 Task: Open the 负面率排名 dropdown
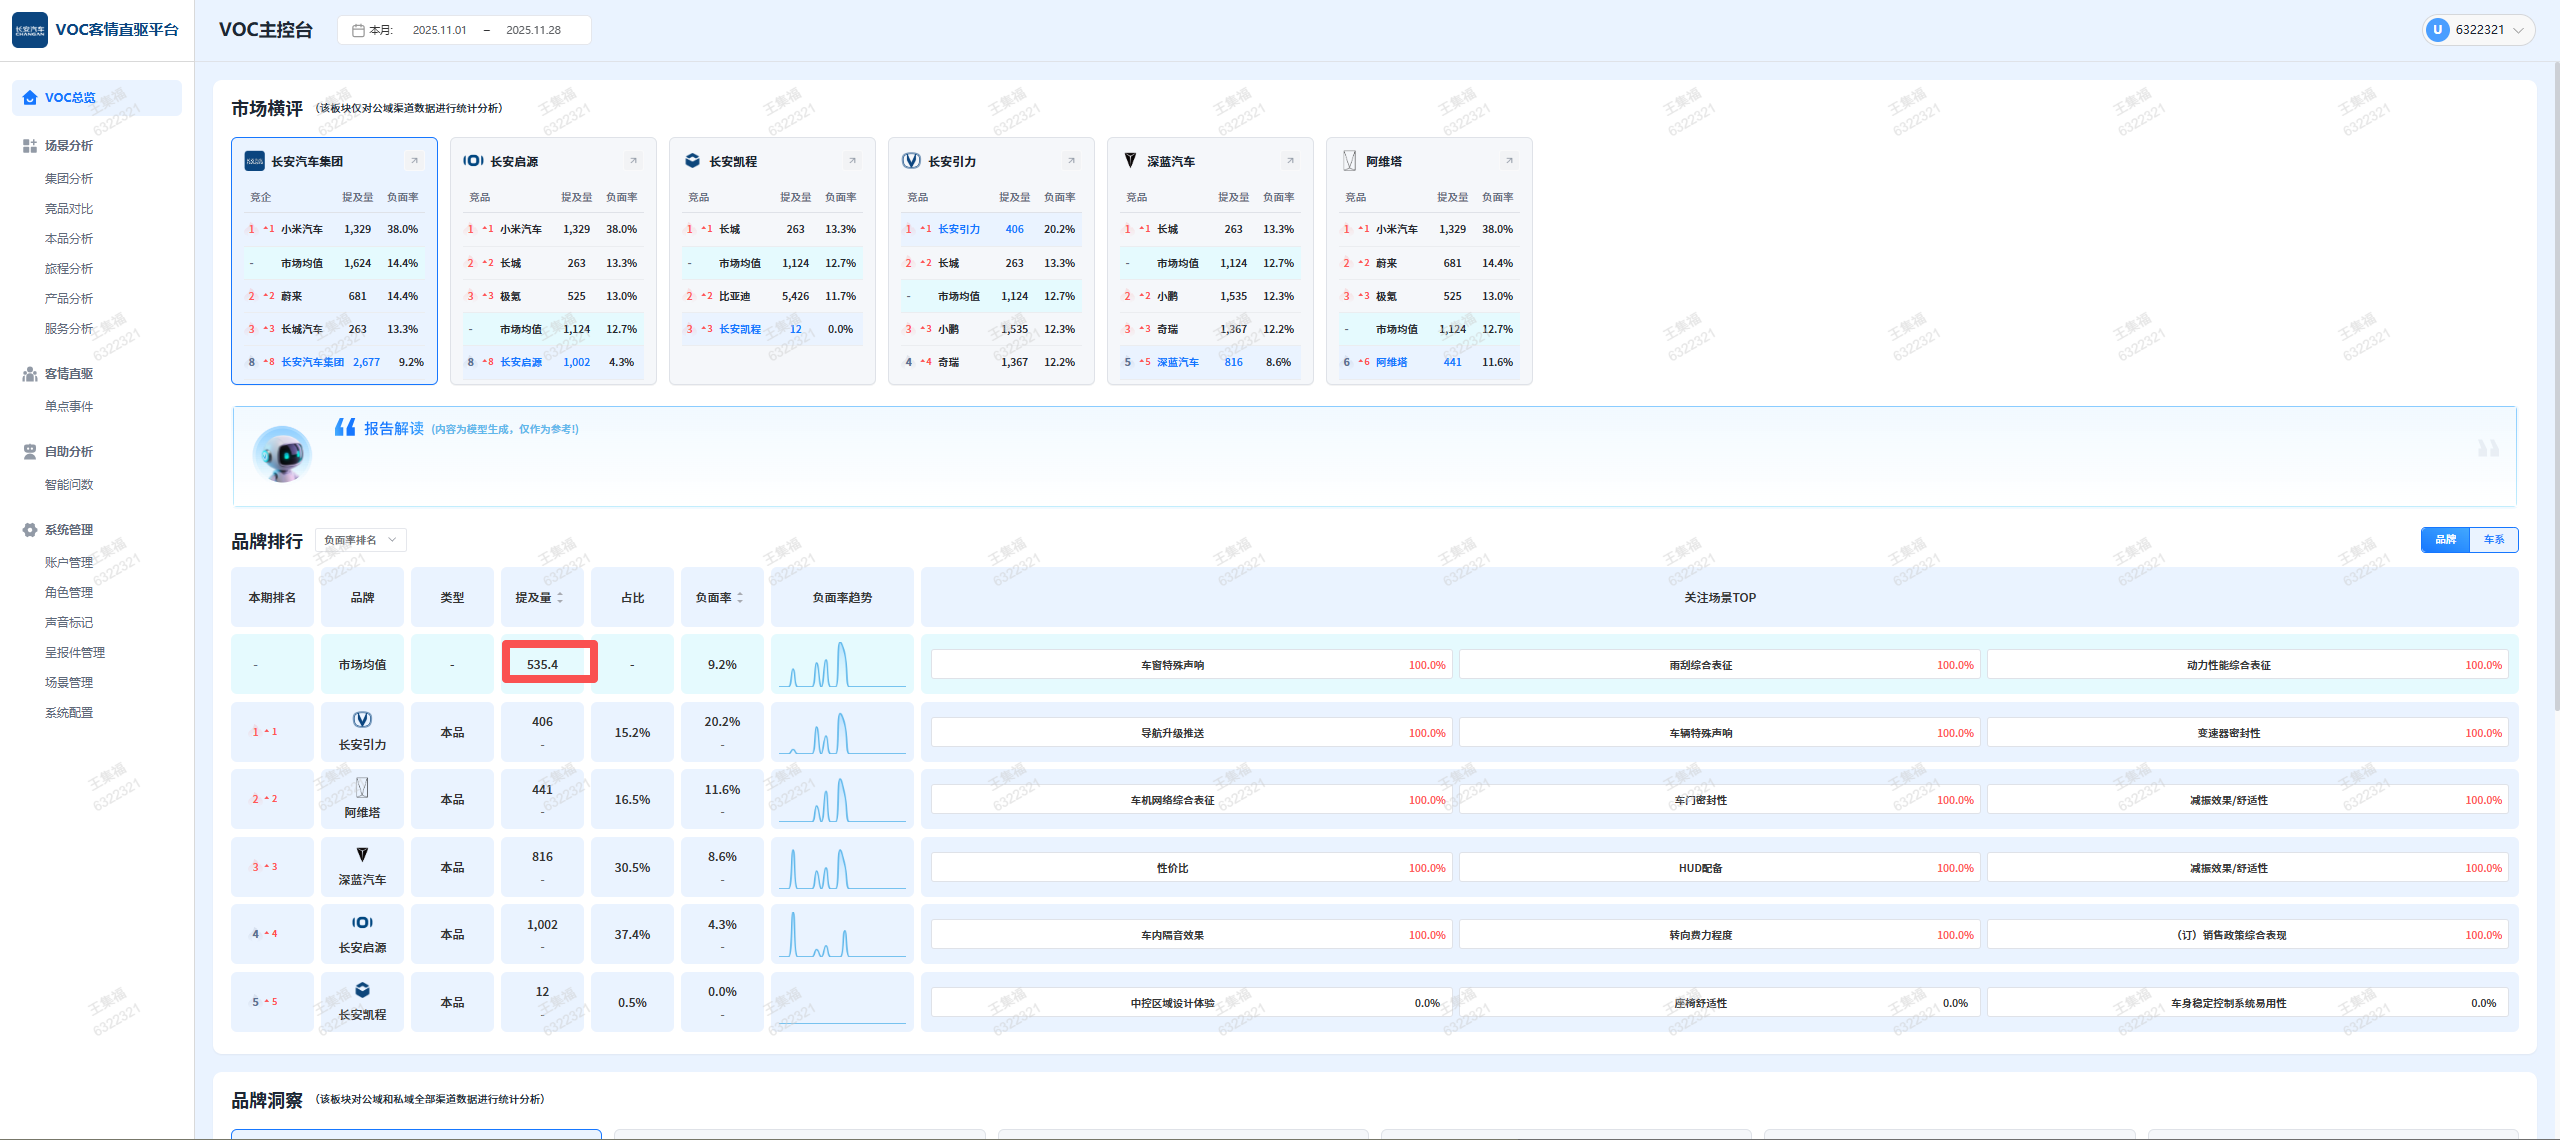[x=361, y=540]
